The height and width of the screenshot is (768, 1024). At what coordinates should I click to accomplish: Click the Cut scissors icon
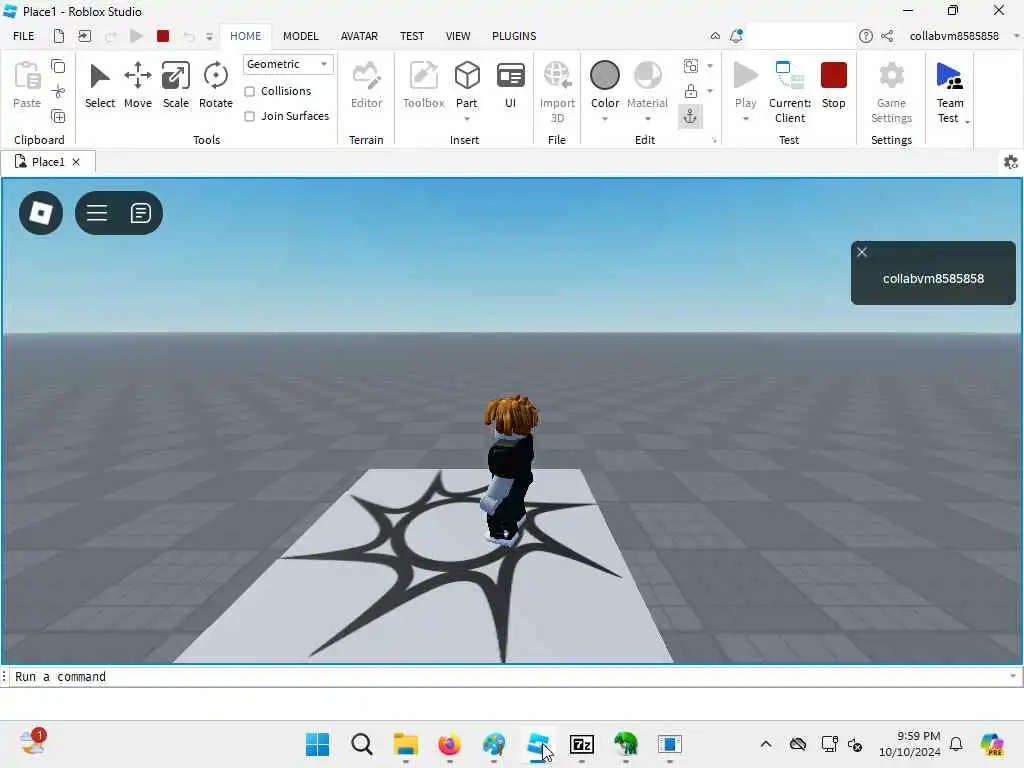coord(58,91)
